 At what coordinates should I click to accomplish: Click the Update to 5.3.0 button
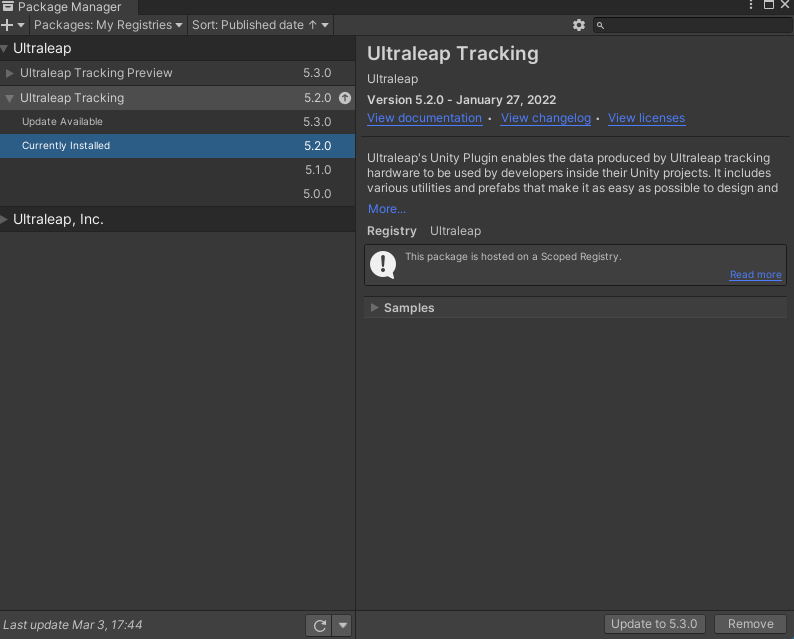click(655, 624)
